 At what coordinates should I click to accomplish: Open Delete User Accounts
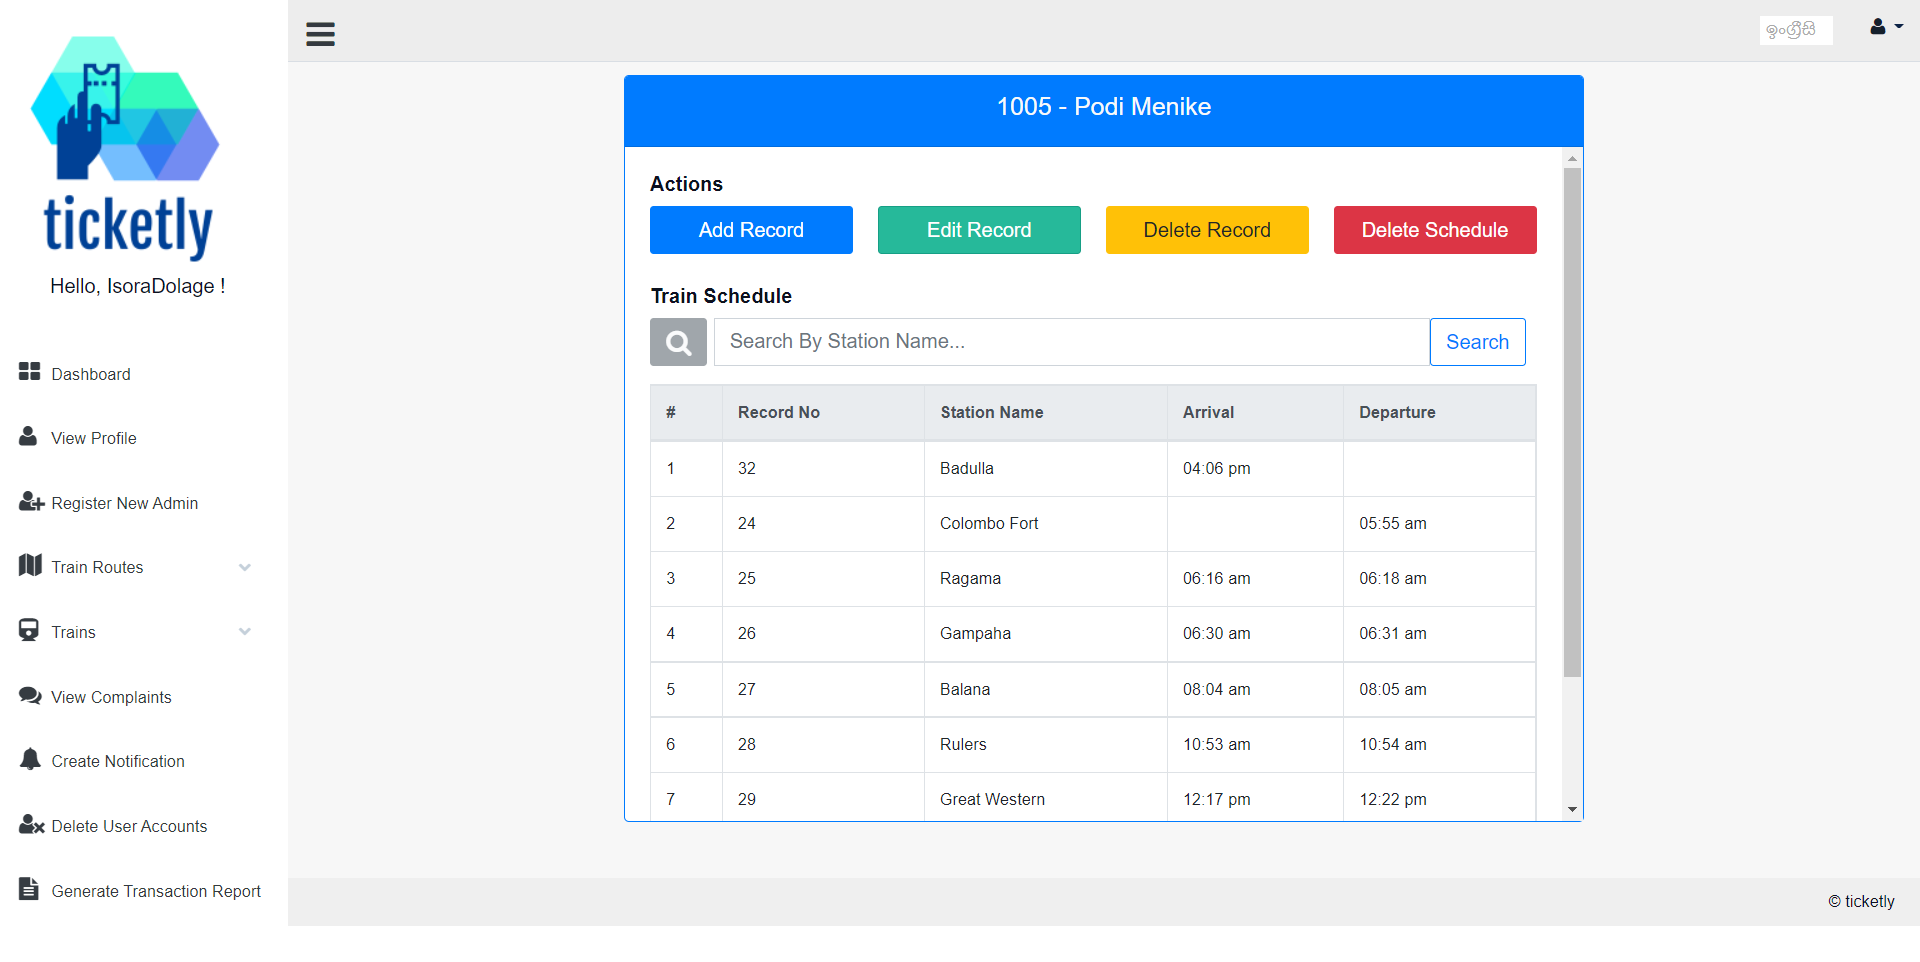point(130,826)
